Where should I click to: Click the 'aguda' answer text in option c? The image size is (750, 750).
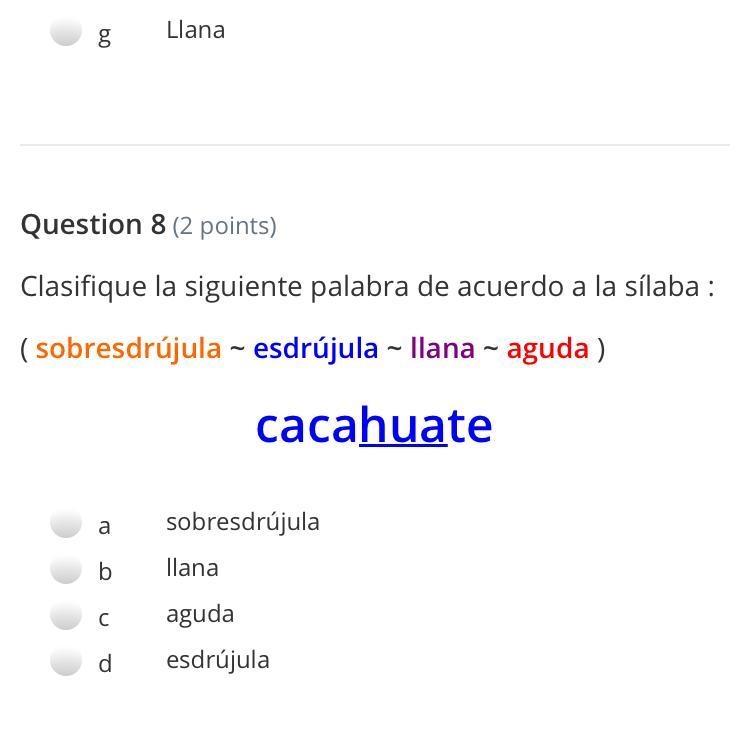[x=200, y=615]
